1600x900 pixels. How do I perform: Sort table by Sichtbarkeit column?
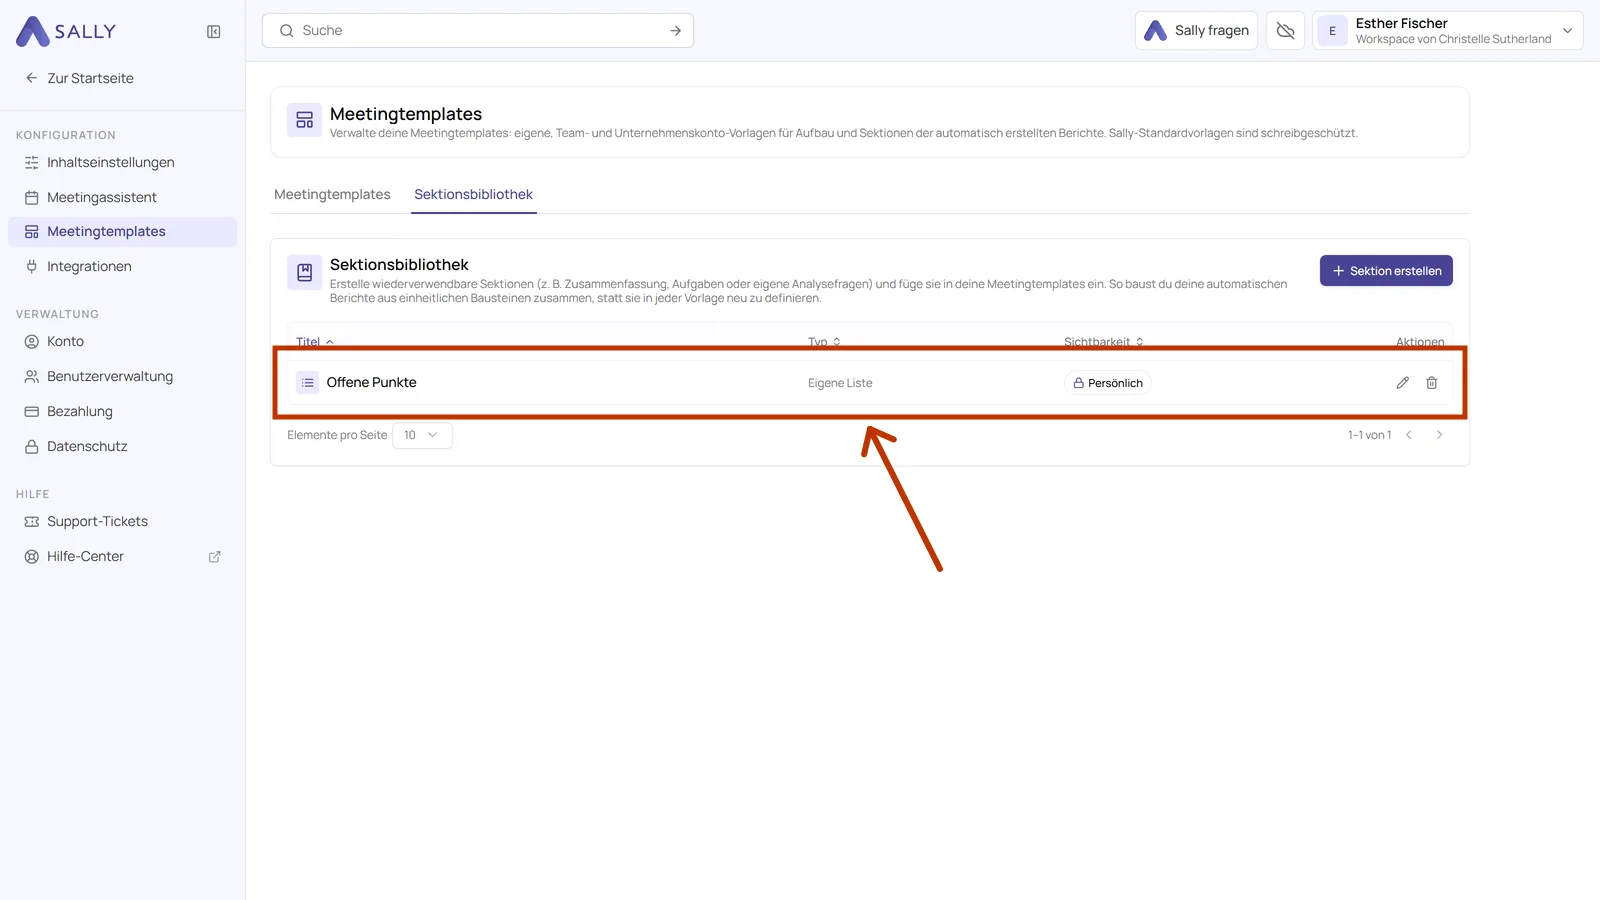pos(1104,342)
